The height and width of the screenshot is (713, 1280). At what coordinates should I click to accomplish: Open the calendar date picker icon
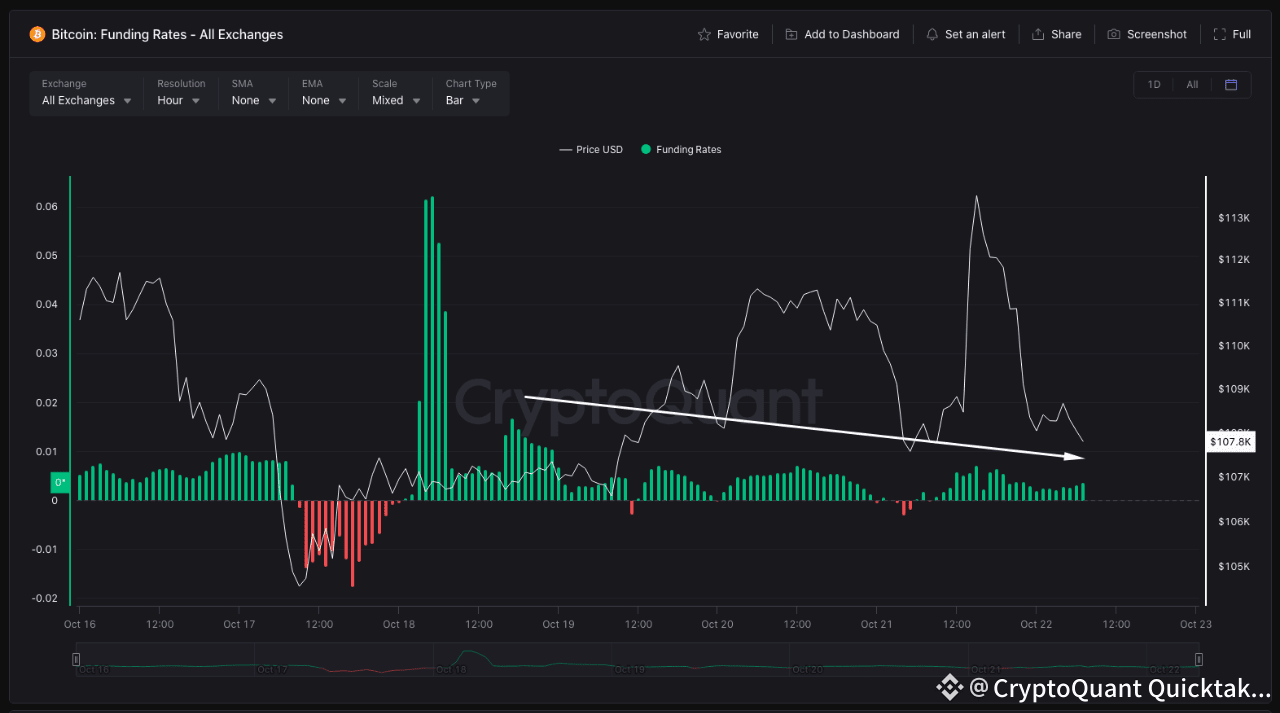coord(1231,85)
